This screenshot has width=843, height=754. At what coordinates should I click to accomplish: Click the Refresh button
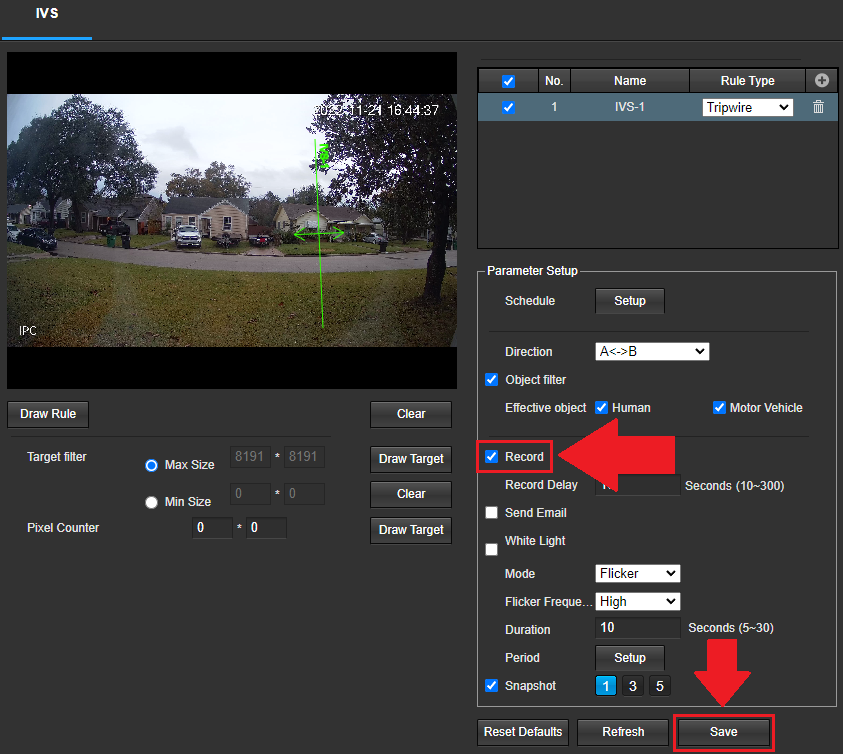(623, 732)
